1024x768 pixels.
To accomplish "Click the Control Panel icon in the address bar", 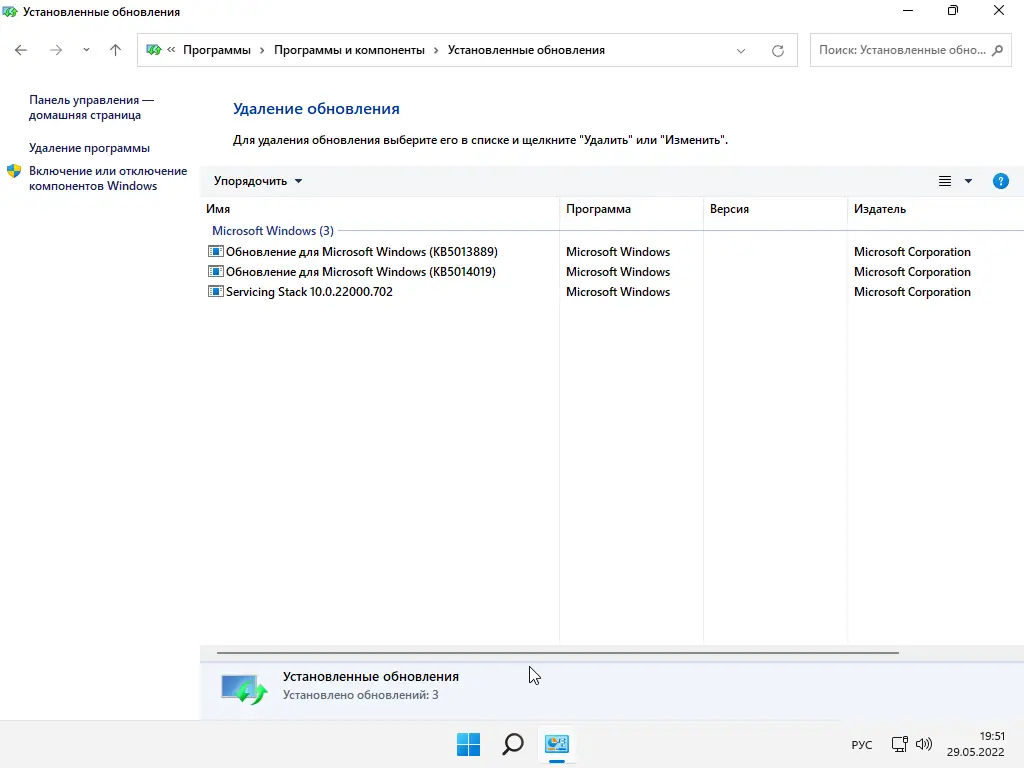I will coord(153,48).
